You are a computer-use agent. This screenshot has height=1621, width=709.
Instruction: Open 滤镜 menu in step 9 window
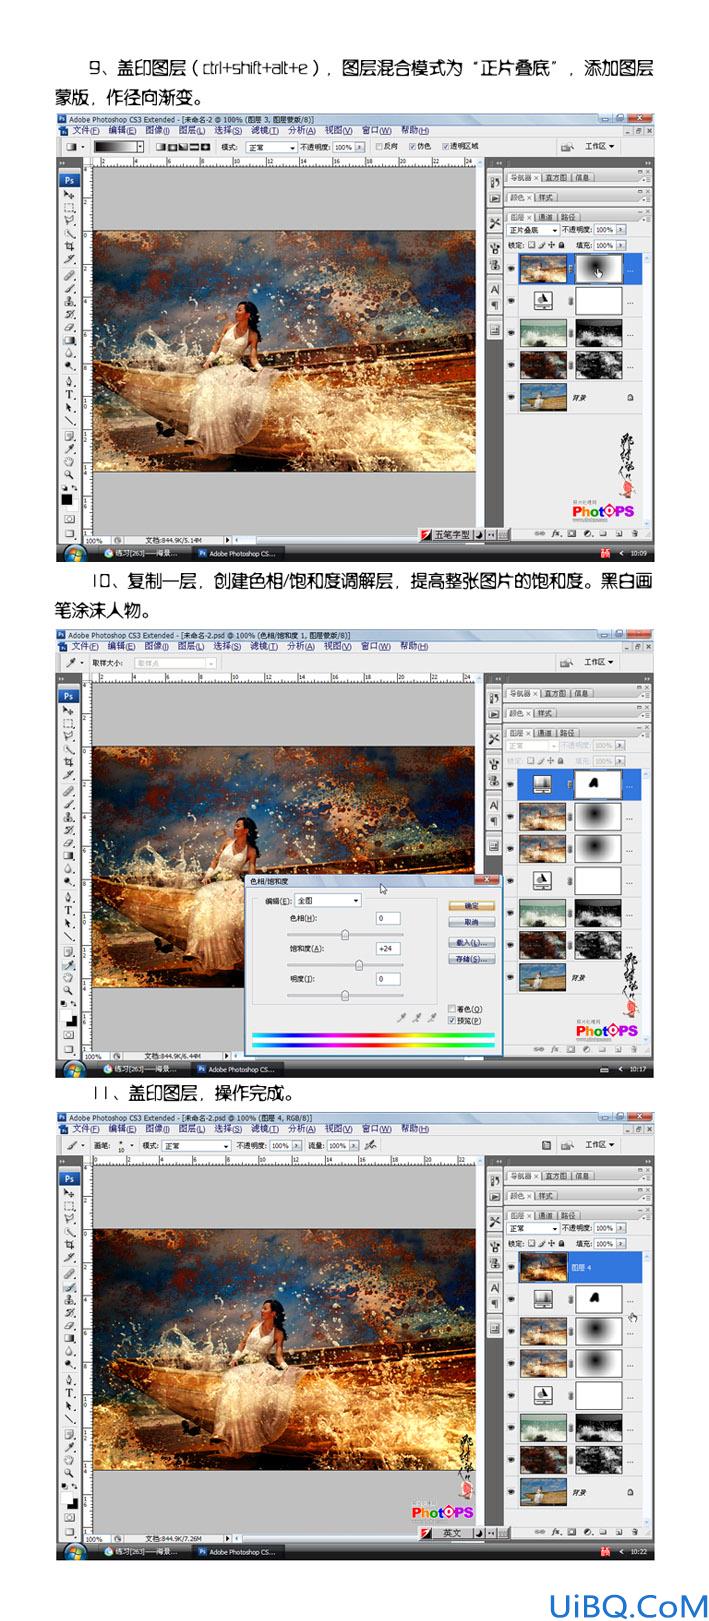pyautogui.click(x=264, y=130)
